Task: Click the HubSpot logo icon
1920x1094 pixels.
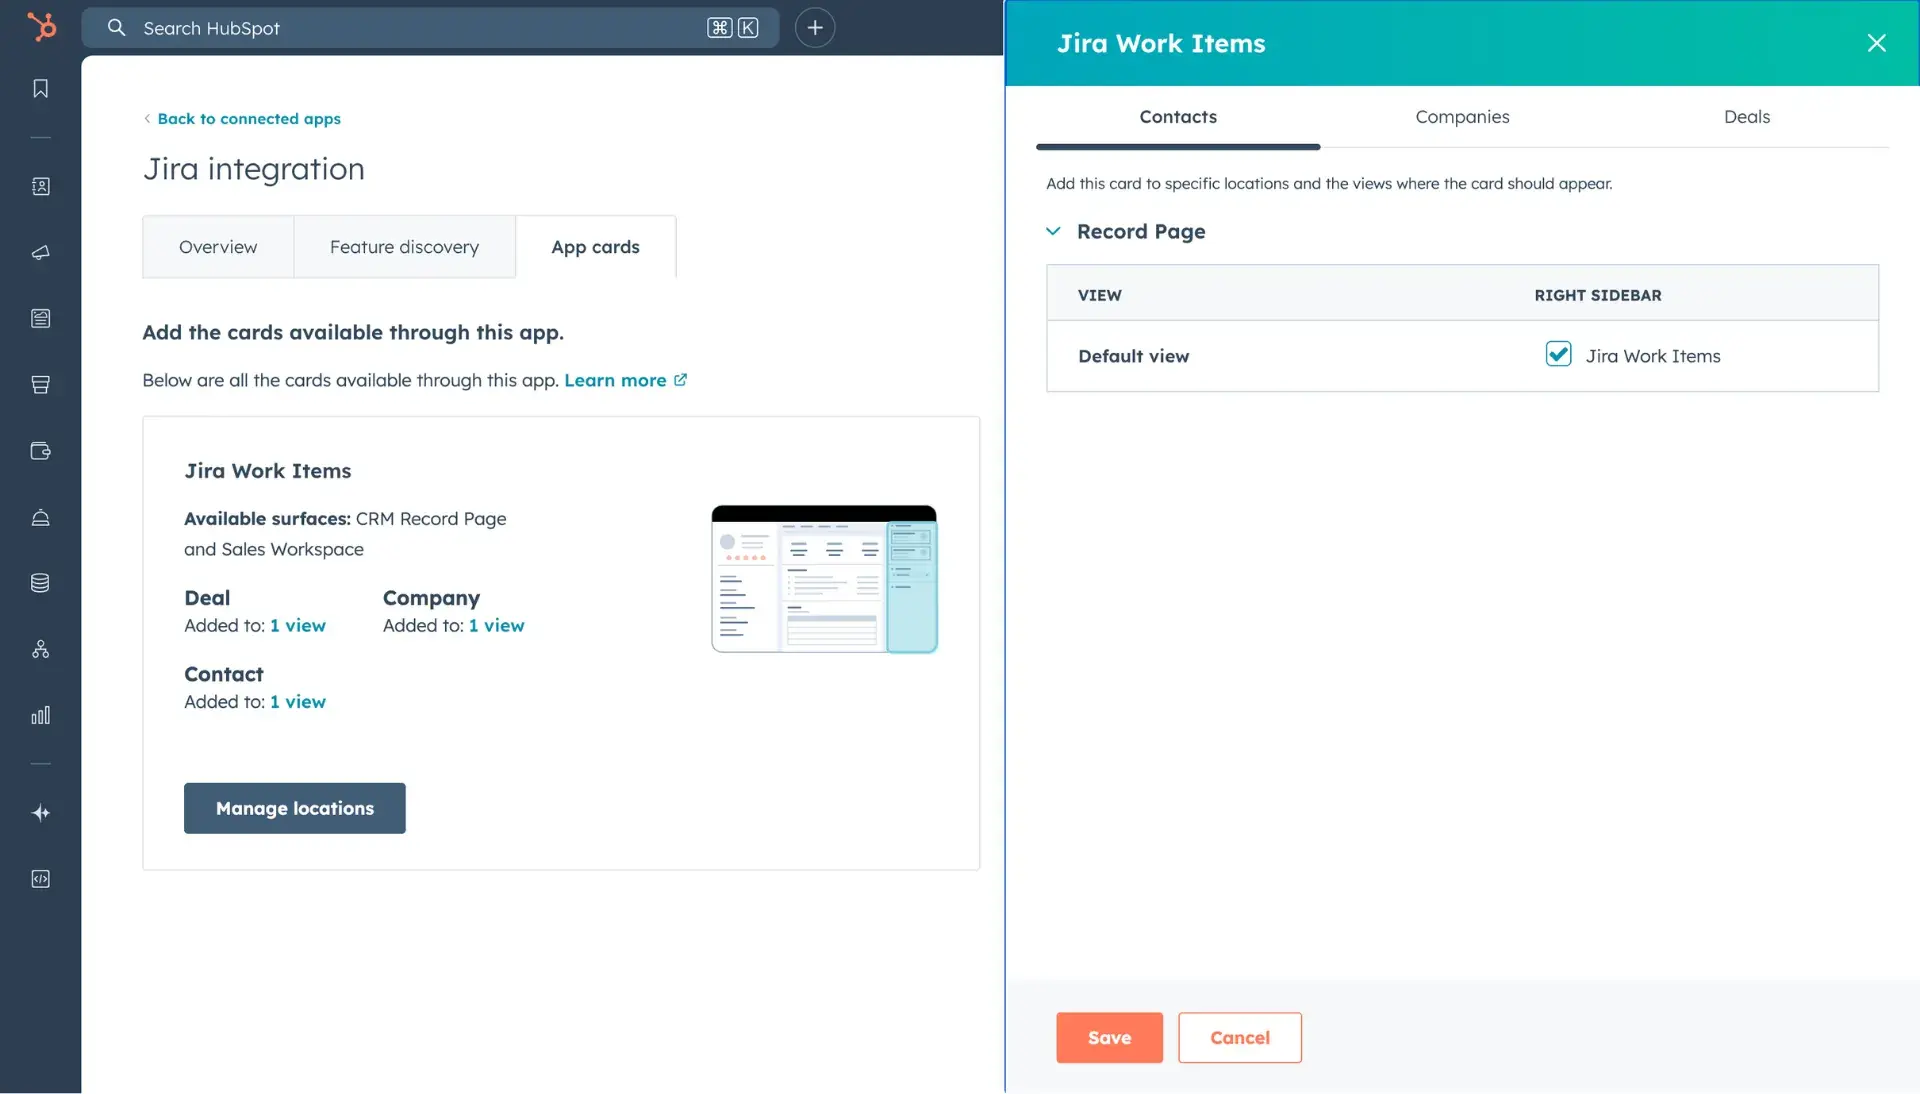Action: 40,27
